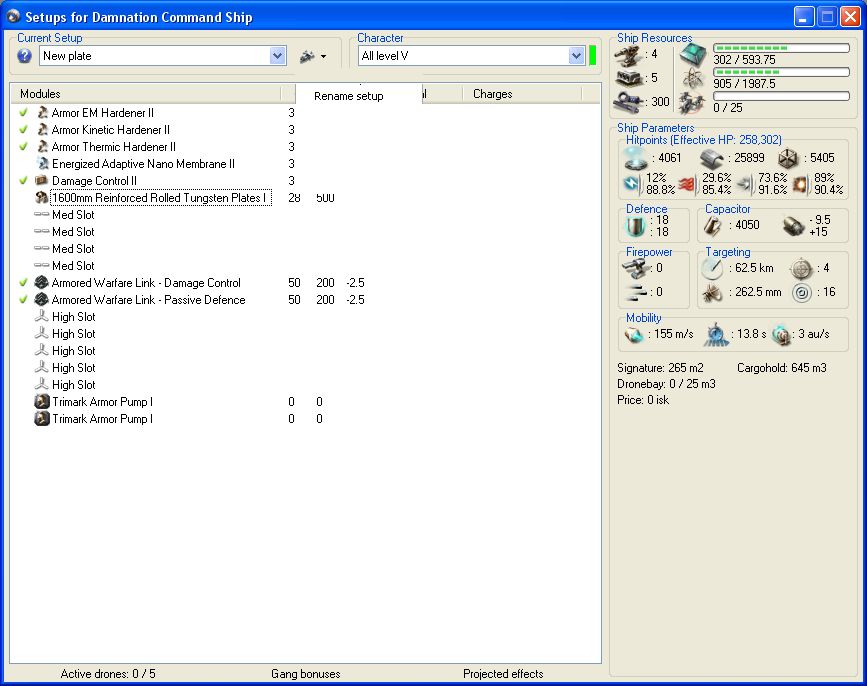The image size is (867, 686).
Task: Click the kinetic resistance icon
Action: (x=745, y=184)
